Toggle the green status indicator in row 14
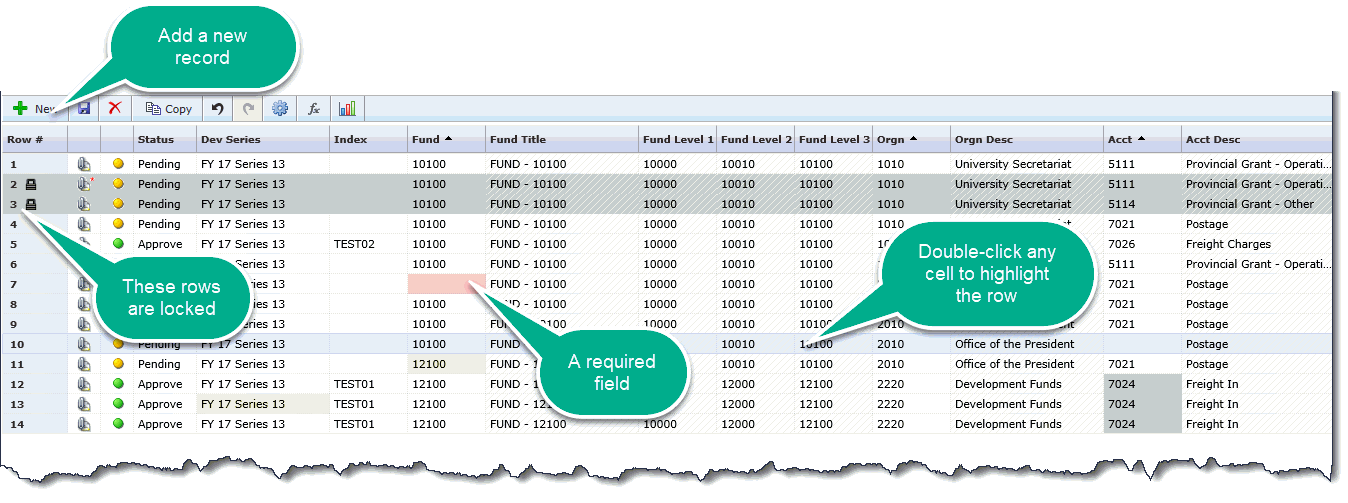The width and height of the screenshot is (1348, 503). click(118, 424)
